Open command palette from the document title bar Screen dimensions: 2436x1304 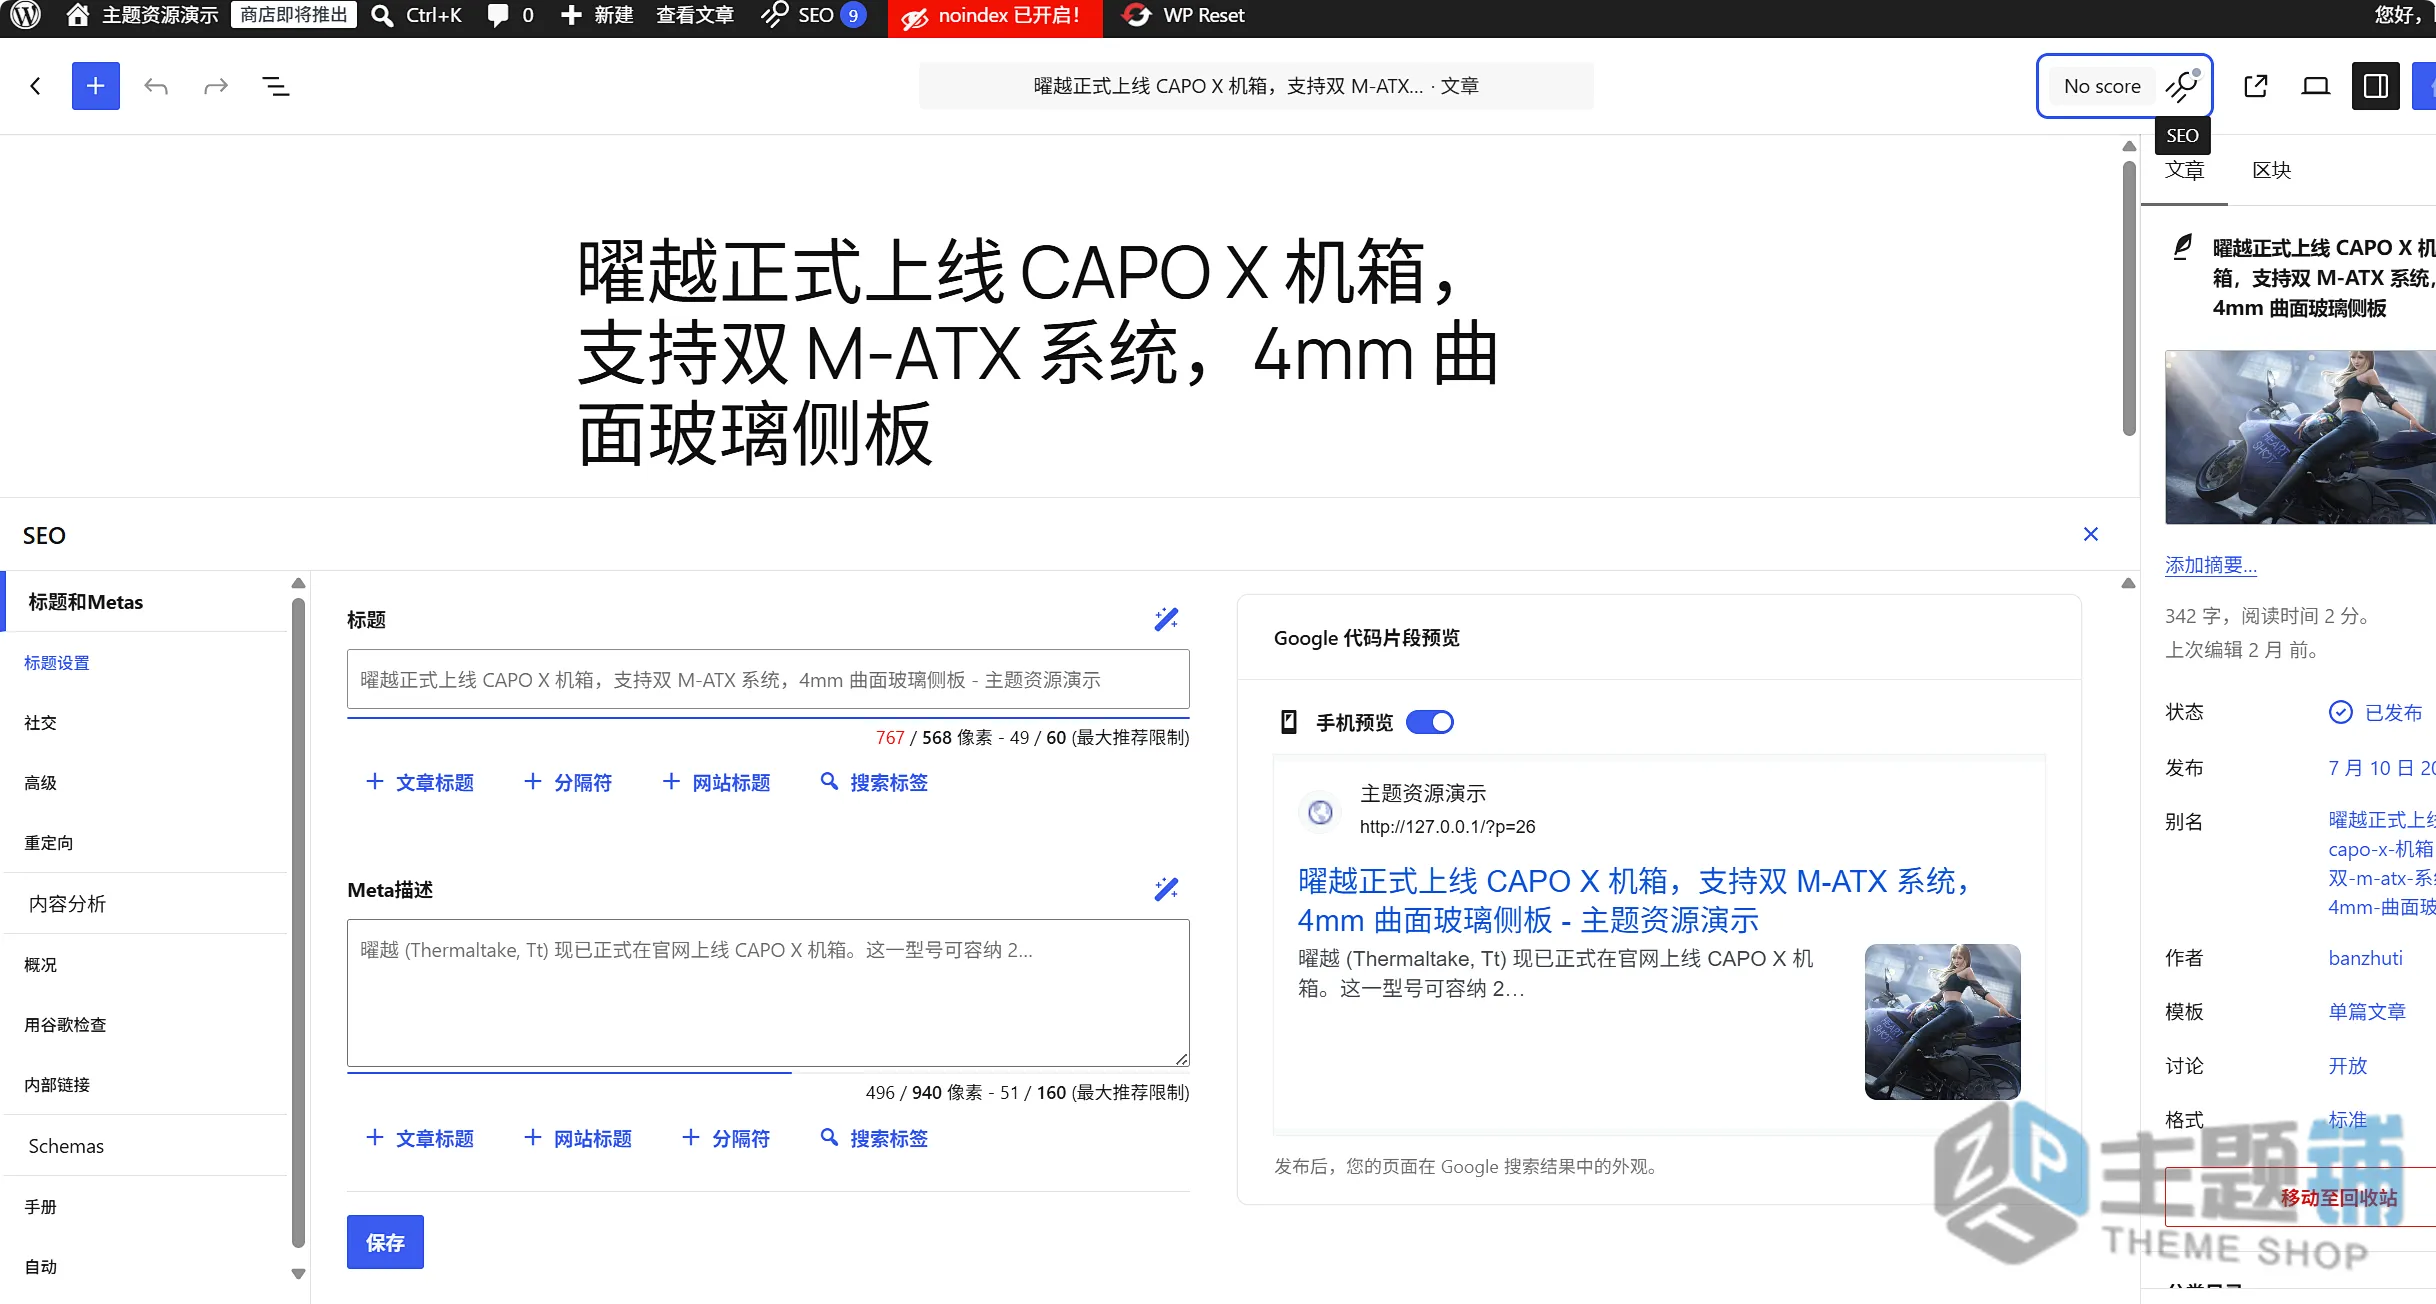[1256, 86]
